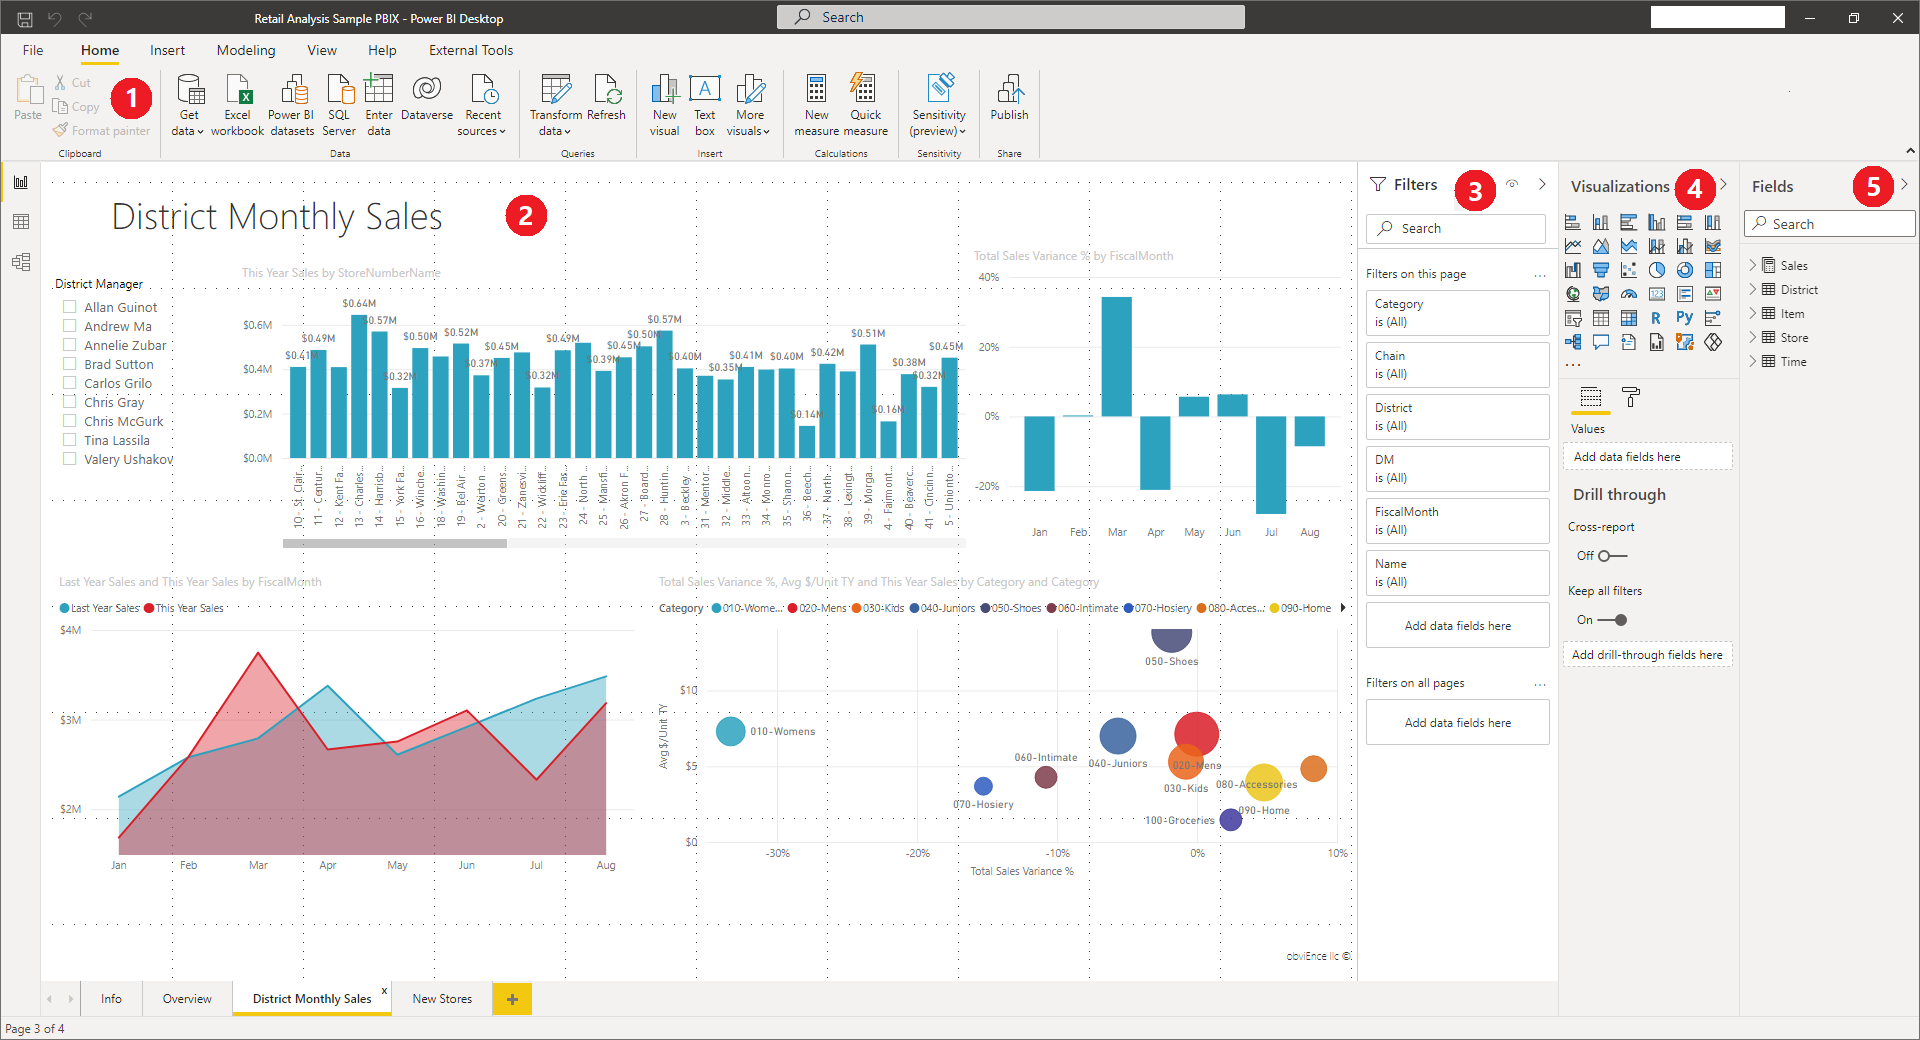The image size is (1920, 1040).
Task: Check the Allan Guinot checkbox
Action: tap(70, 307)
